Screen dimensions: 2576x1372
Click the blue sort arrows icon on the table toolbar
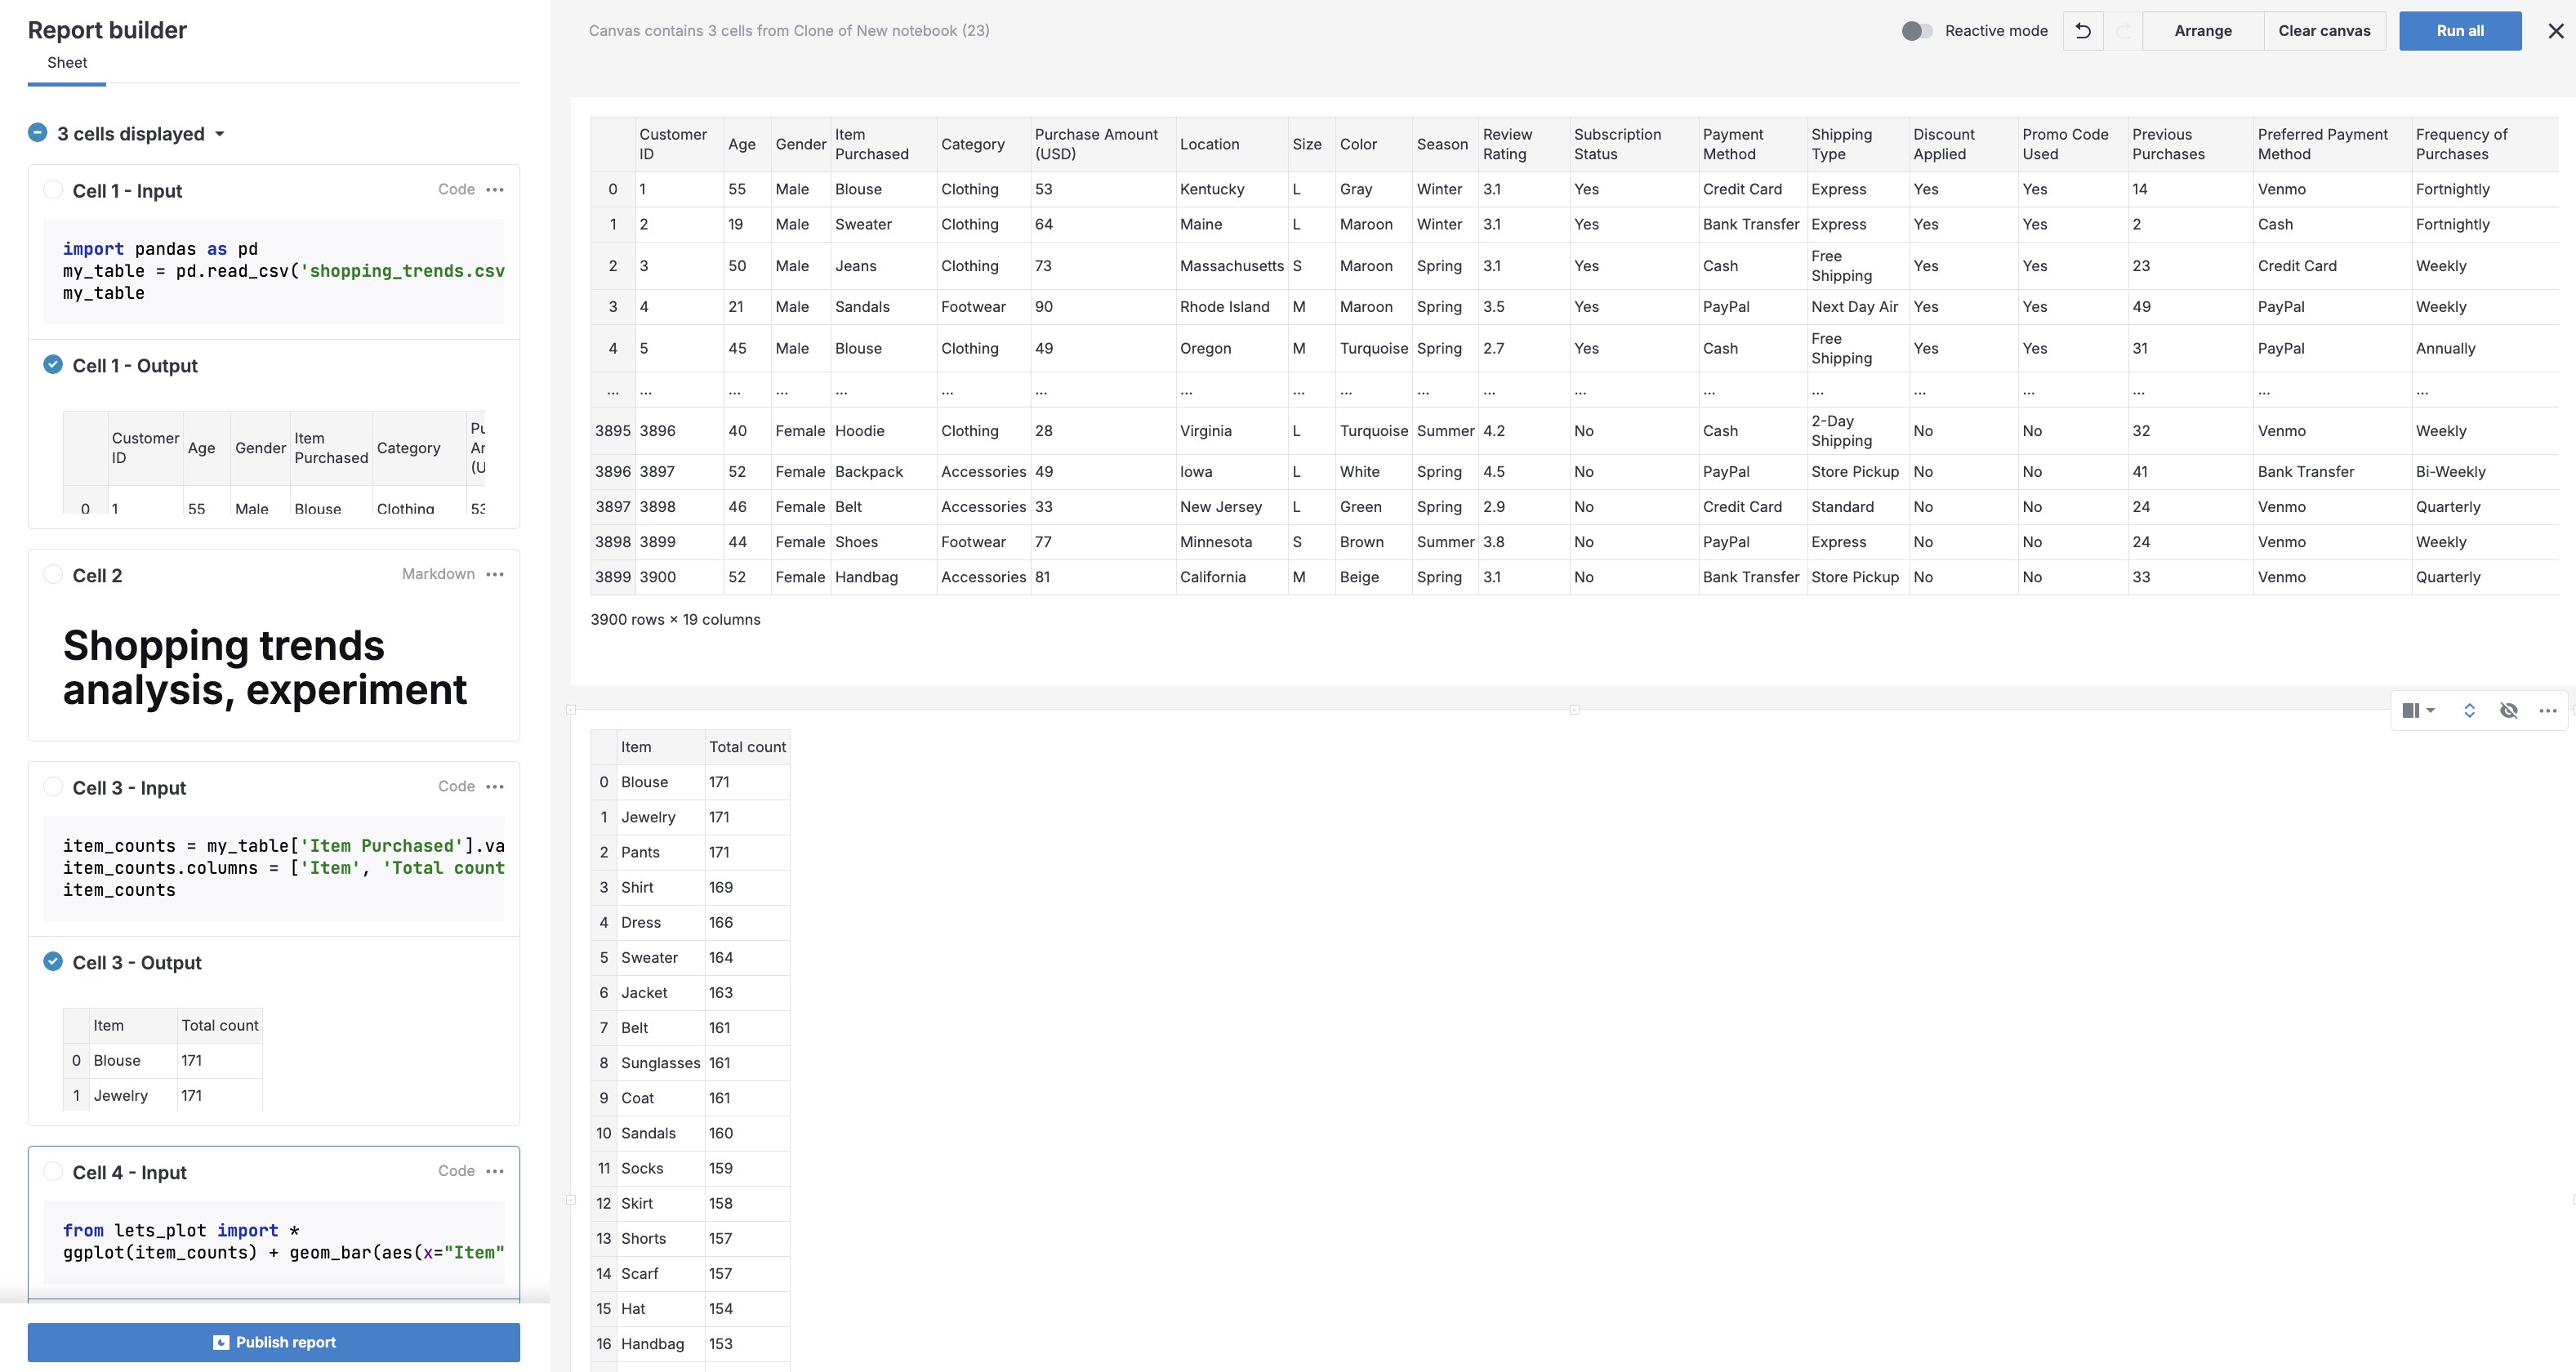pyautogui.click(x=2469, y=711)
